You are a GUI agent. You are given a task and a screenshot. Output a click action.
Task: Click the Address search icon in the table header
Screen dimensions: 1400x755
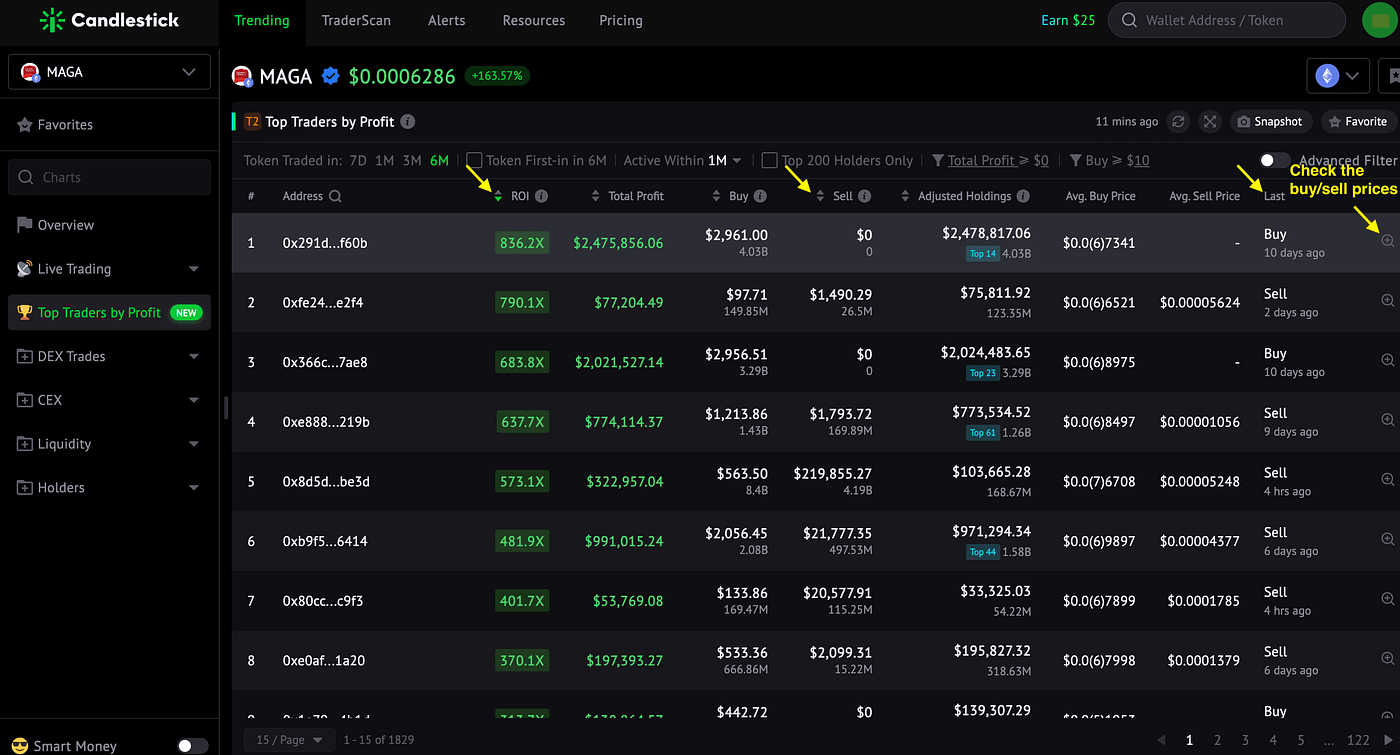[335, 196]
